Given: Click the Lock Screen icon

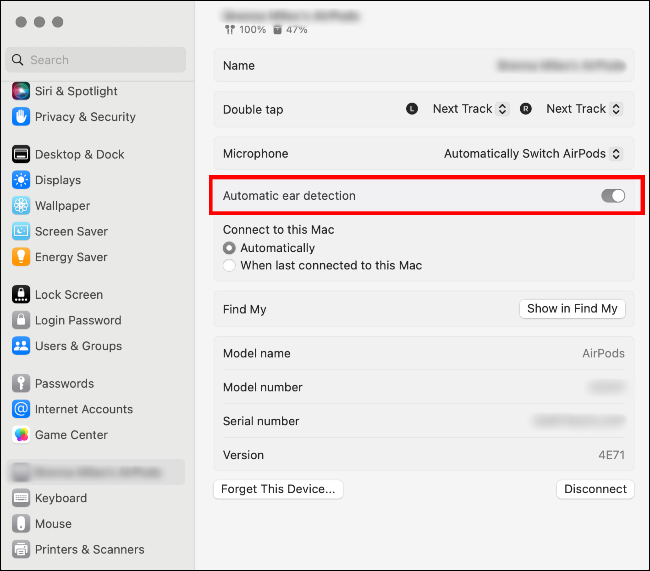Looking at the screenshot, I should coord(21,294).
